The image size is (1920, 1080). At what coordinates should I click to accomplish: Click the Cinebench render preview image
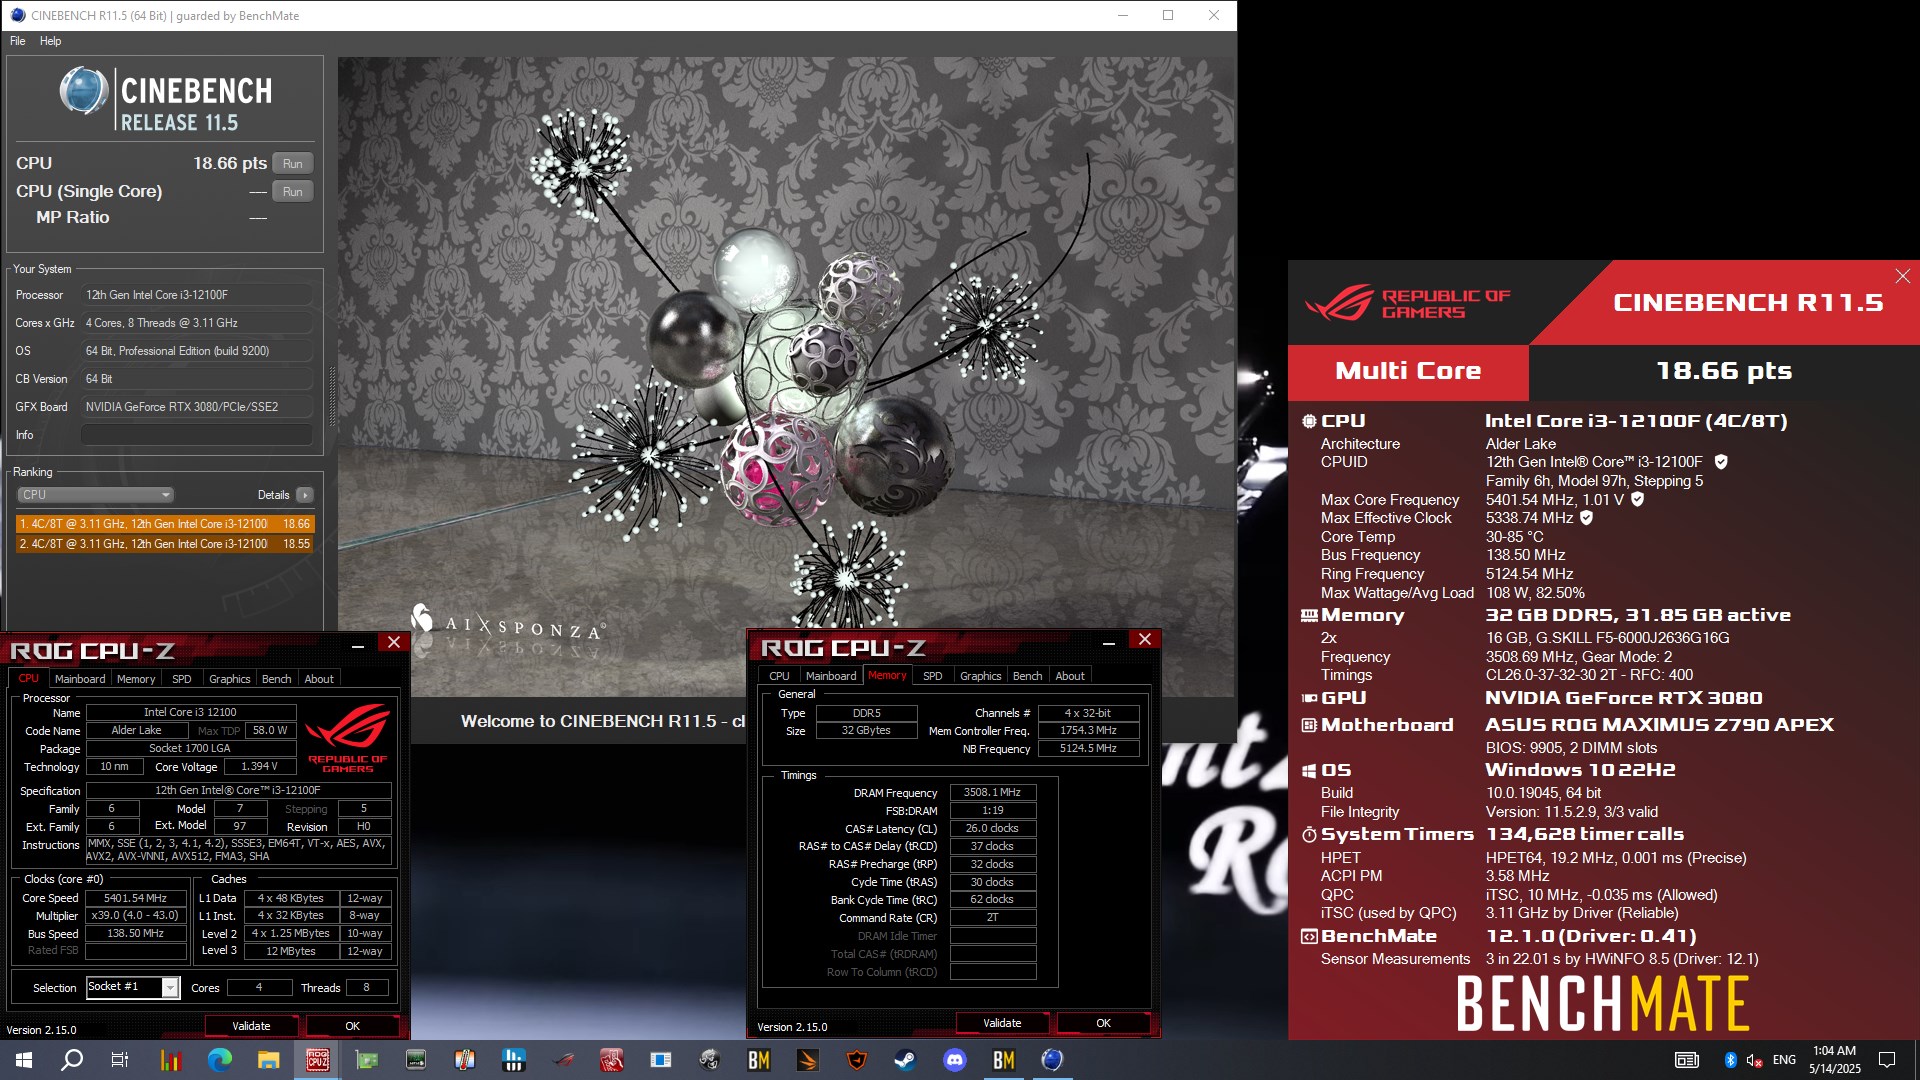tap(785, 375)
